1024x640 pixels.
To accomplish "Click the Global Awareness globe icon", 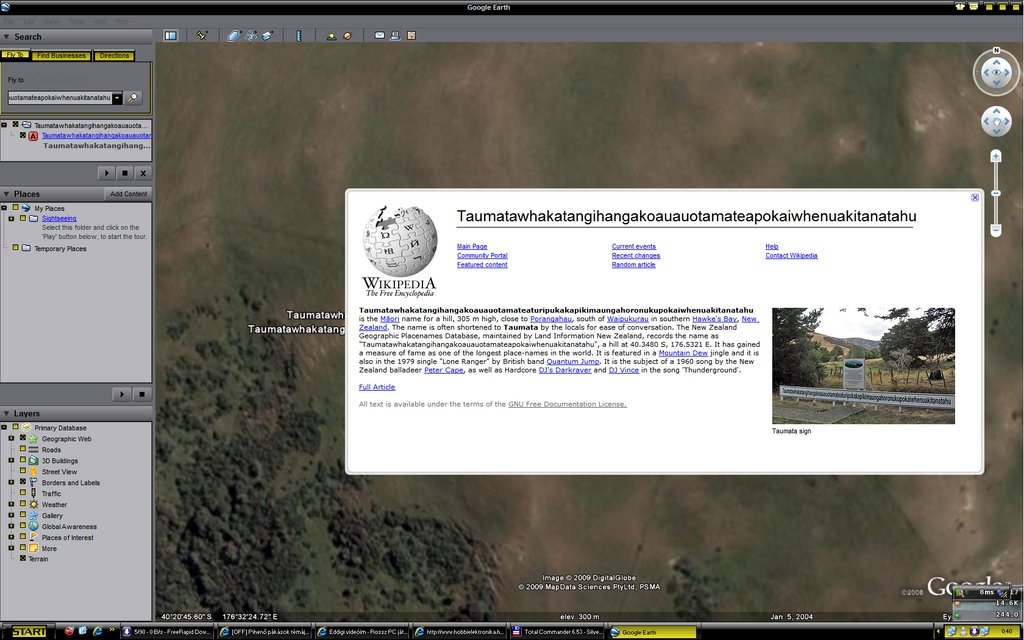I will pos(33,526).
